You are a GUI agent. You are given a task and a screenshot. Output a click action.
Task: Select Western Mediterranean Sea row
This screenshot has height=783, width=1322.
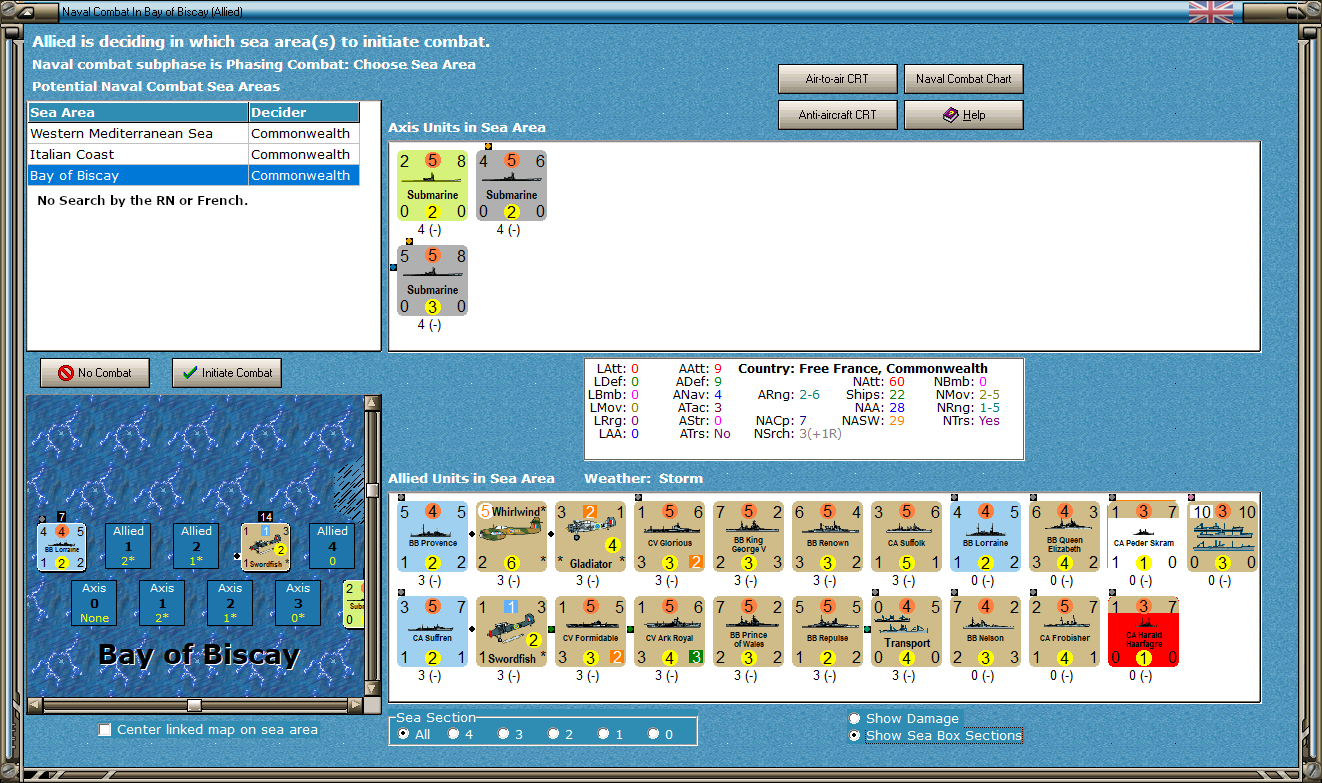193,133
